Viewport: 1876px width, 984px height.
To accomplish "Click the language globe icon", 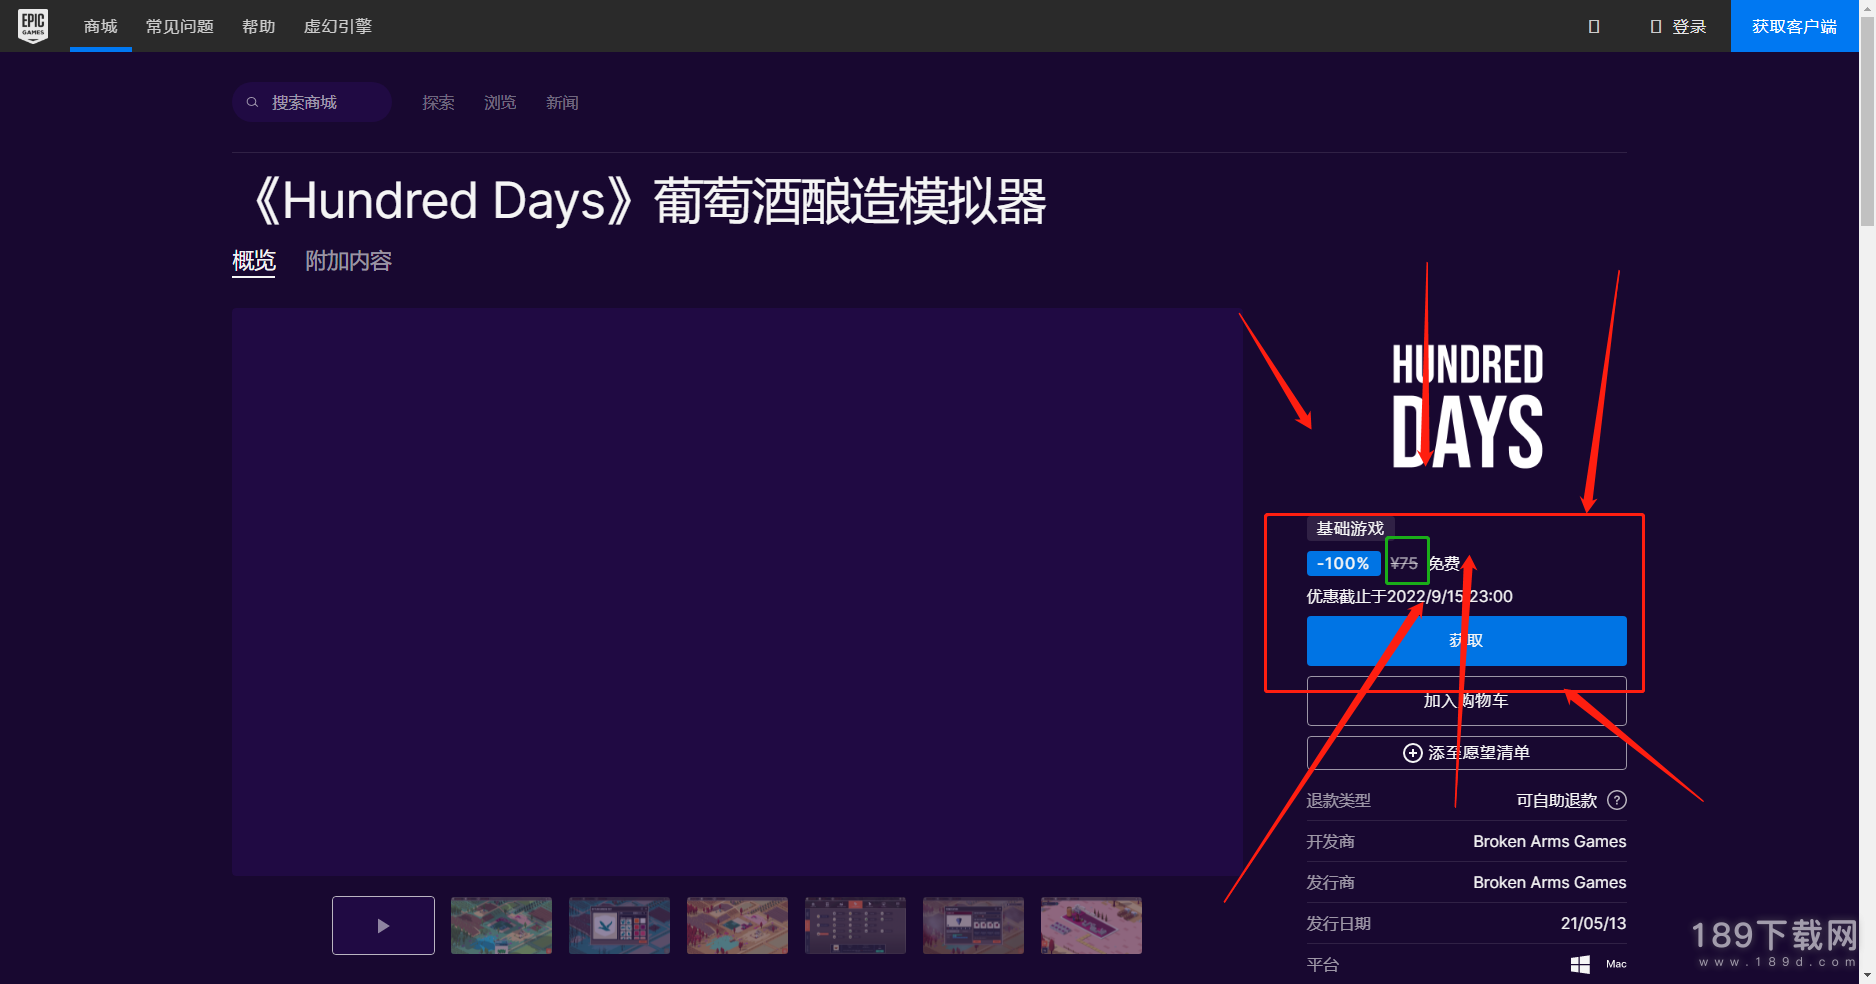I will click(1594, 26).
